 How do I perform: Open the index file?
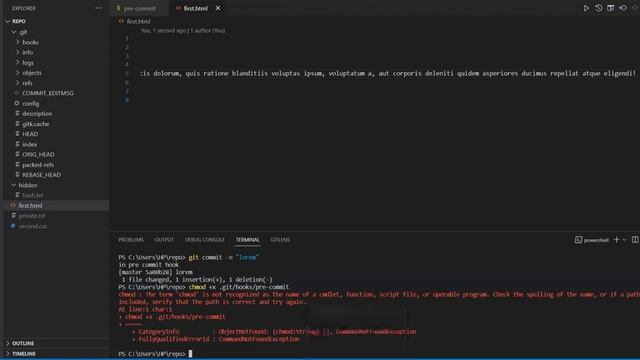click(x=29, y=144)
